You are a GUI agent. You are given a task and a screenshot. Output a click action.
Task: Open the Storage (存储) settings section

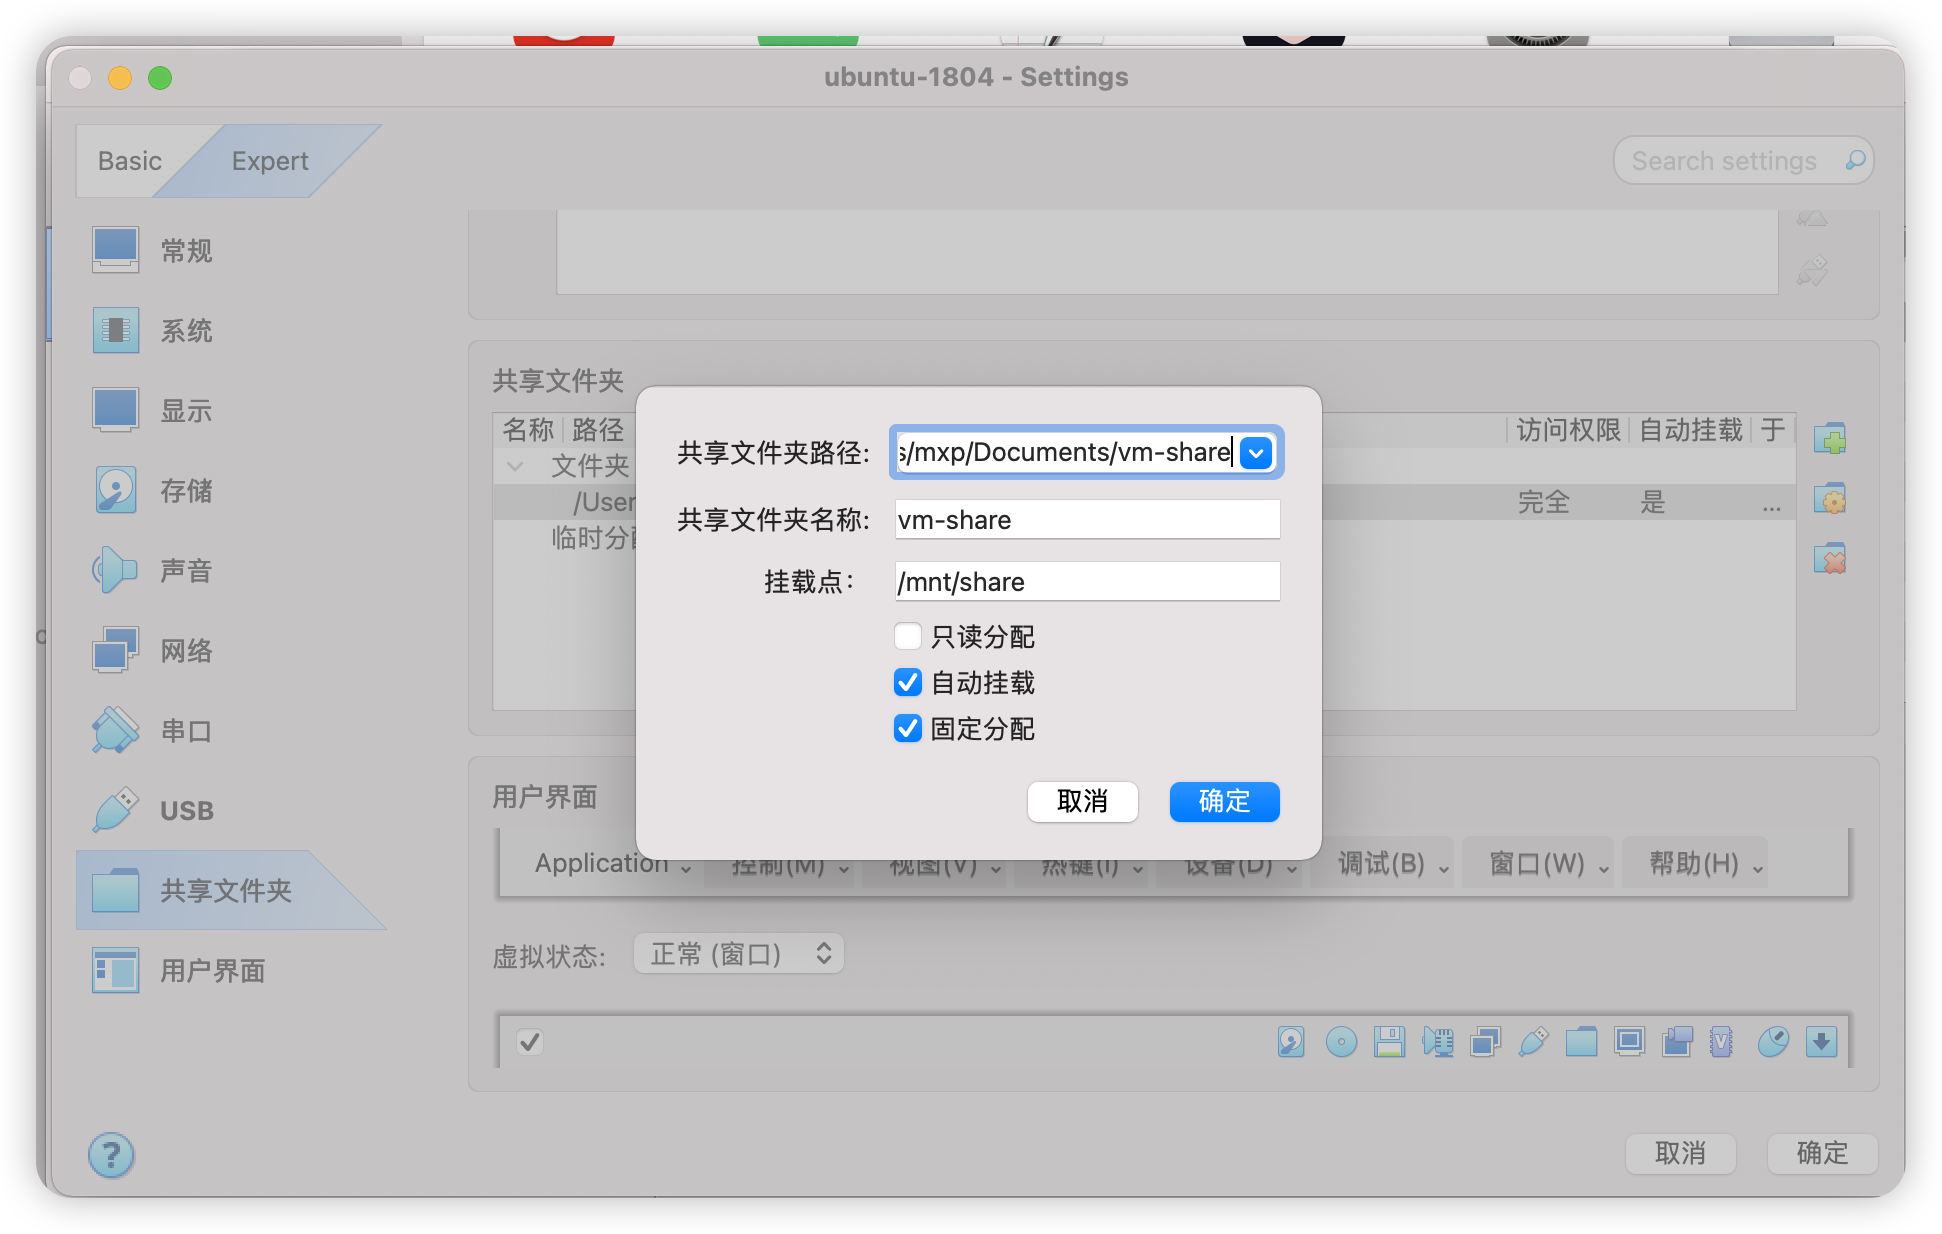[186, 491]
